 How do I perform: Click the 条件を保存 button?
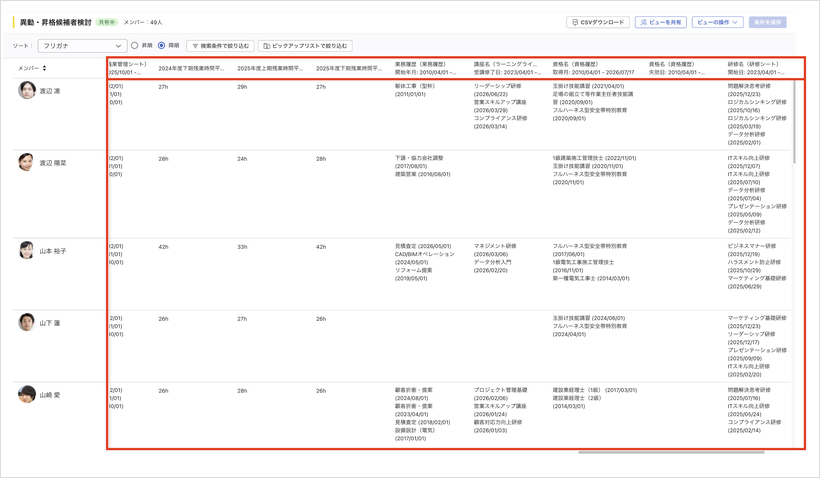[767, 22]
